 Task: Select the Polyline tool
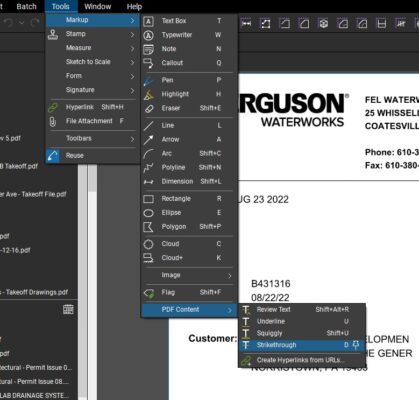[189, 168]
